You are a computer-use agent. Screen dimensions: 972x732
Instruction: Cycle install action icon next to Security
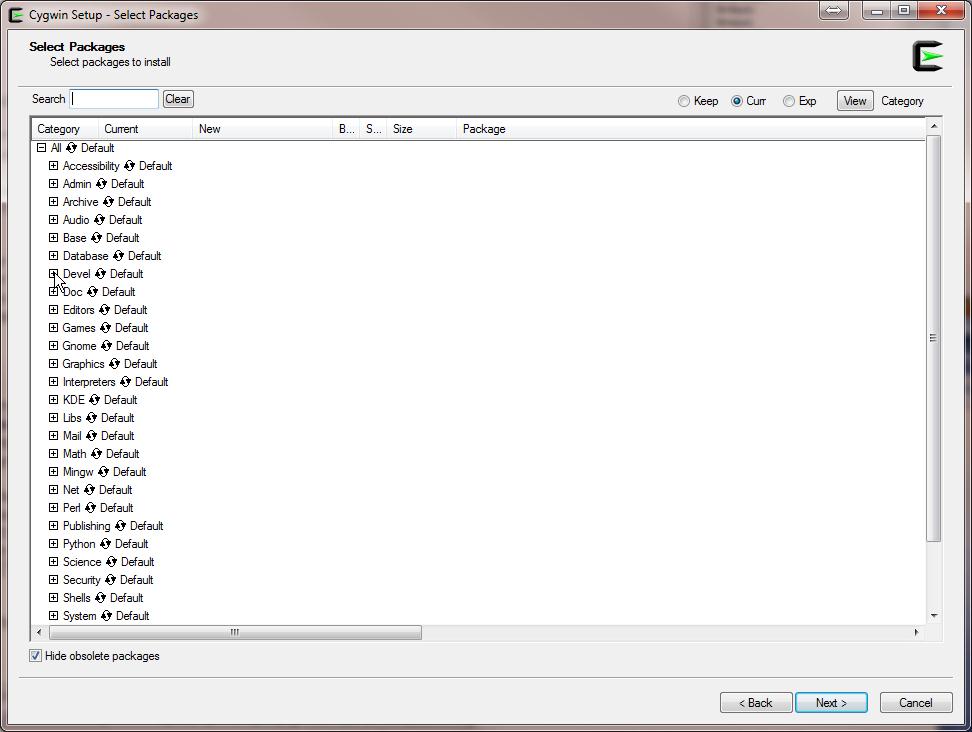pyautogui.click(x=110, y=580)
